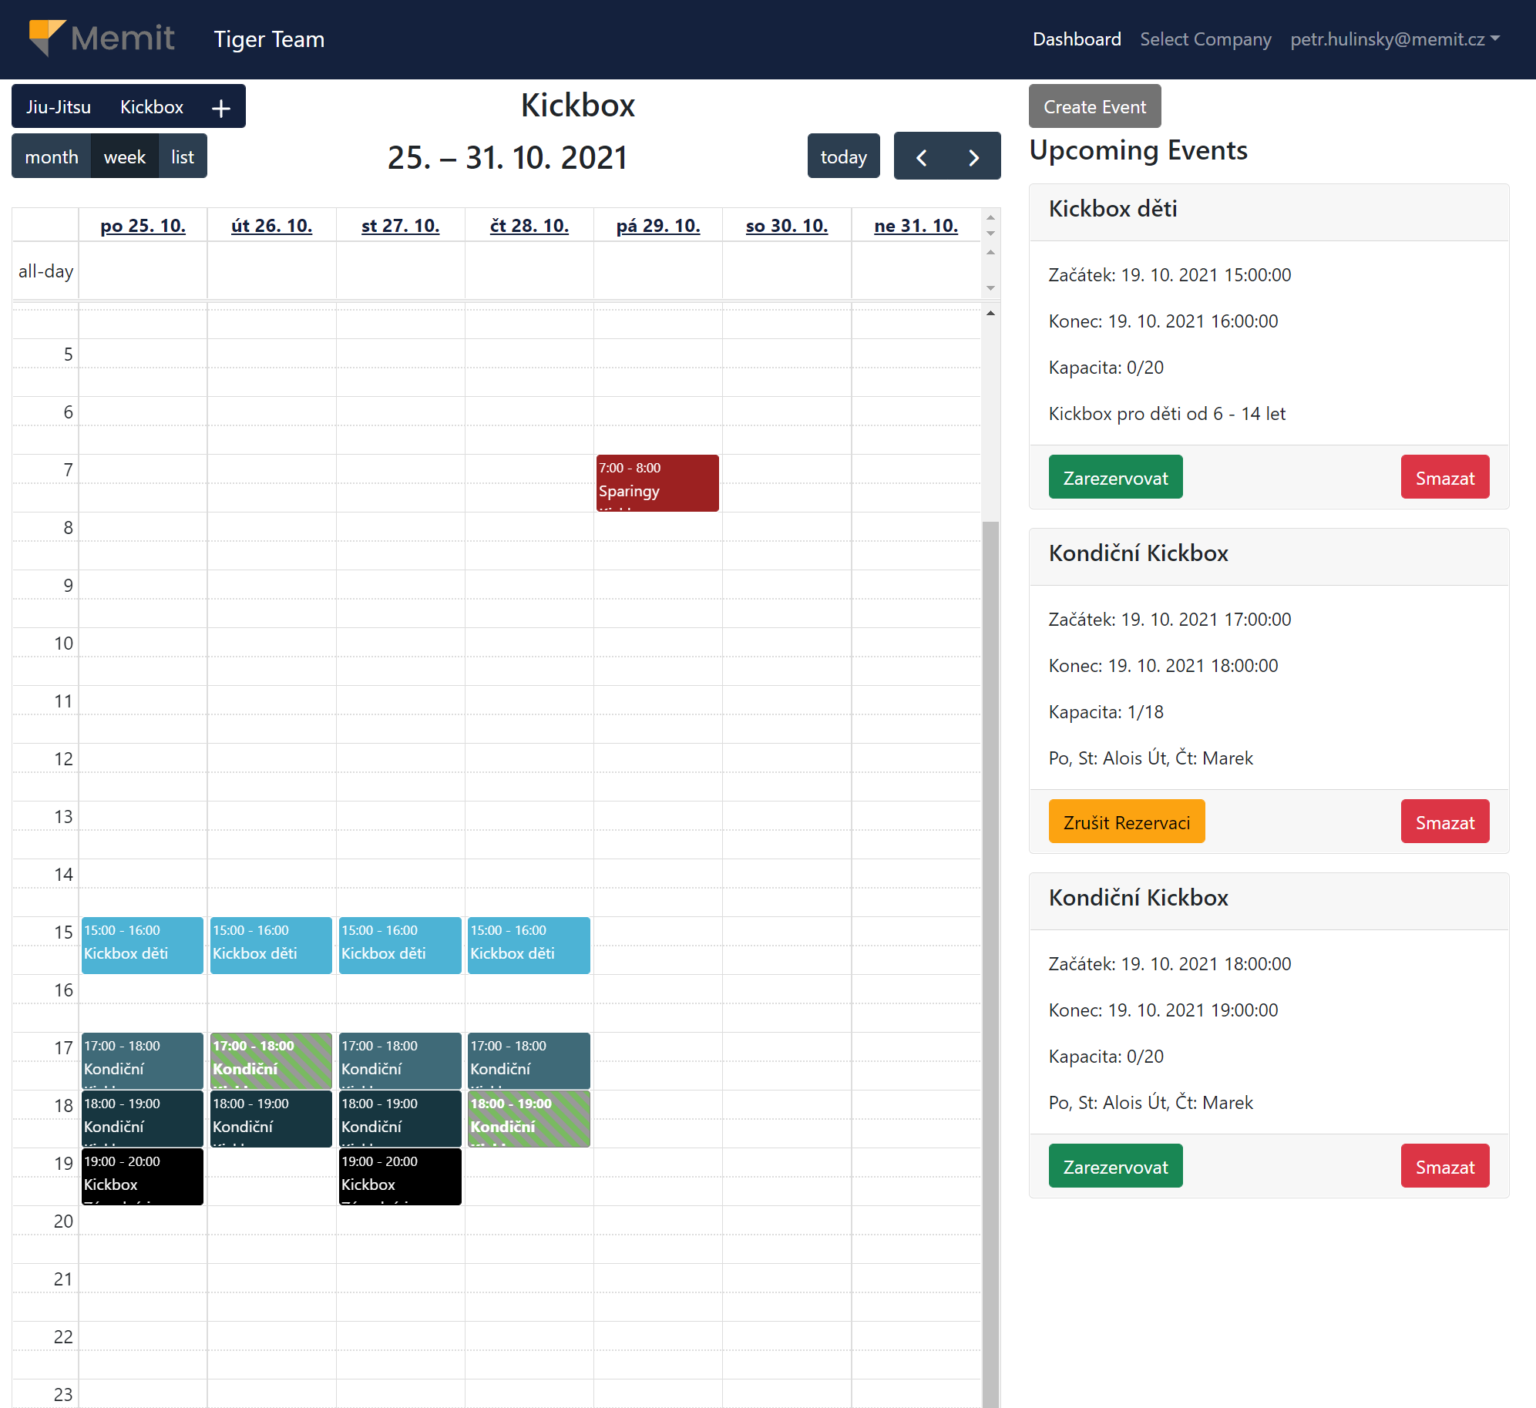Screen dimensions: 1536x1408
Task: Open the Sparingy event on Friday morning
Action: [x=657, y=483]
